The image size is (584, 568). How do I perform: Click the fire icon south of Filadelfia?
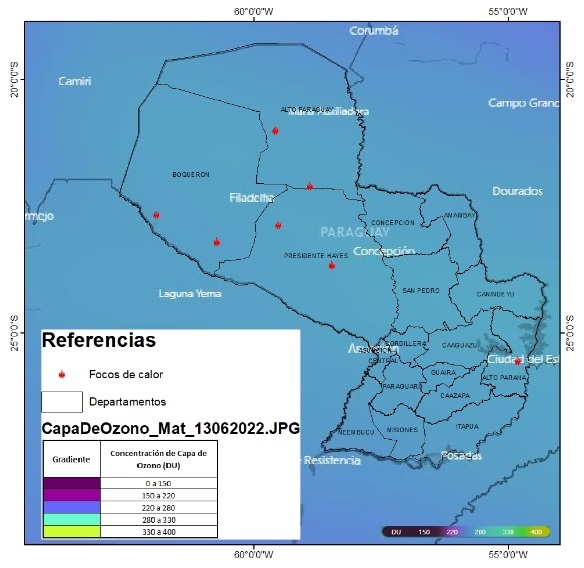tap(278, 225)
